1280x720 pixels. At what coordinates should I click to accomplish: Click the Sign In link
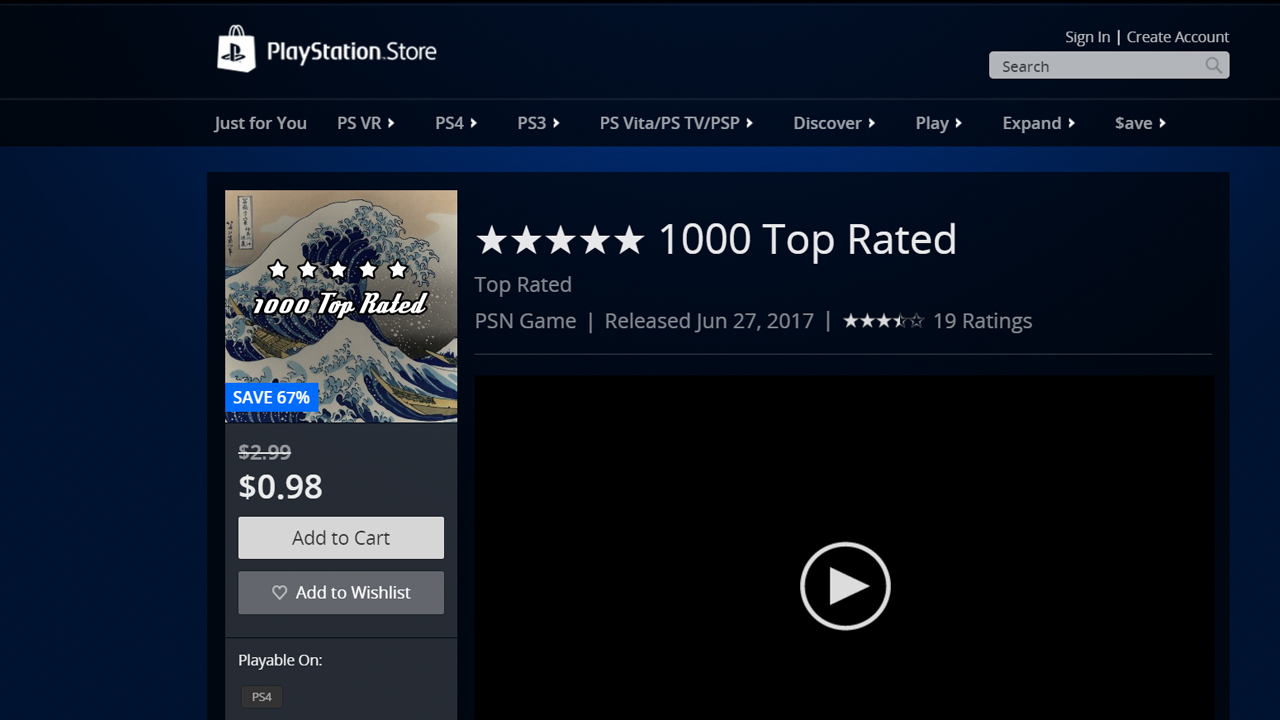coord(1087,37)
